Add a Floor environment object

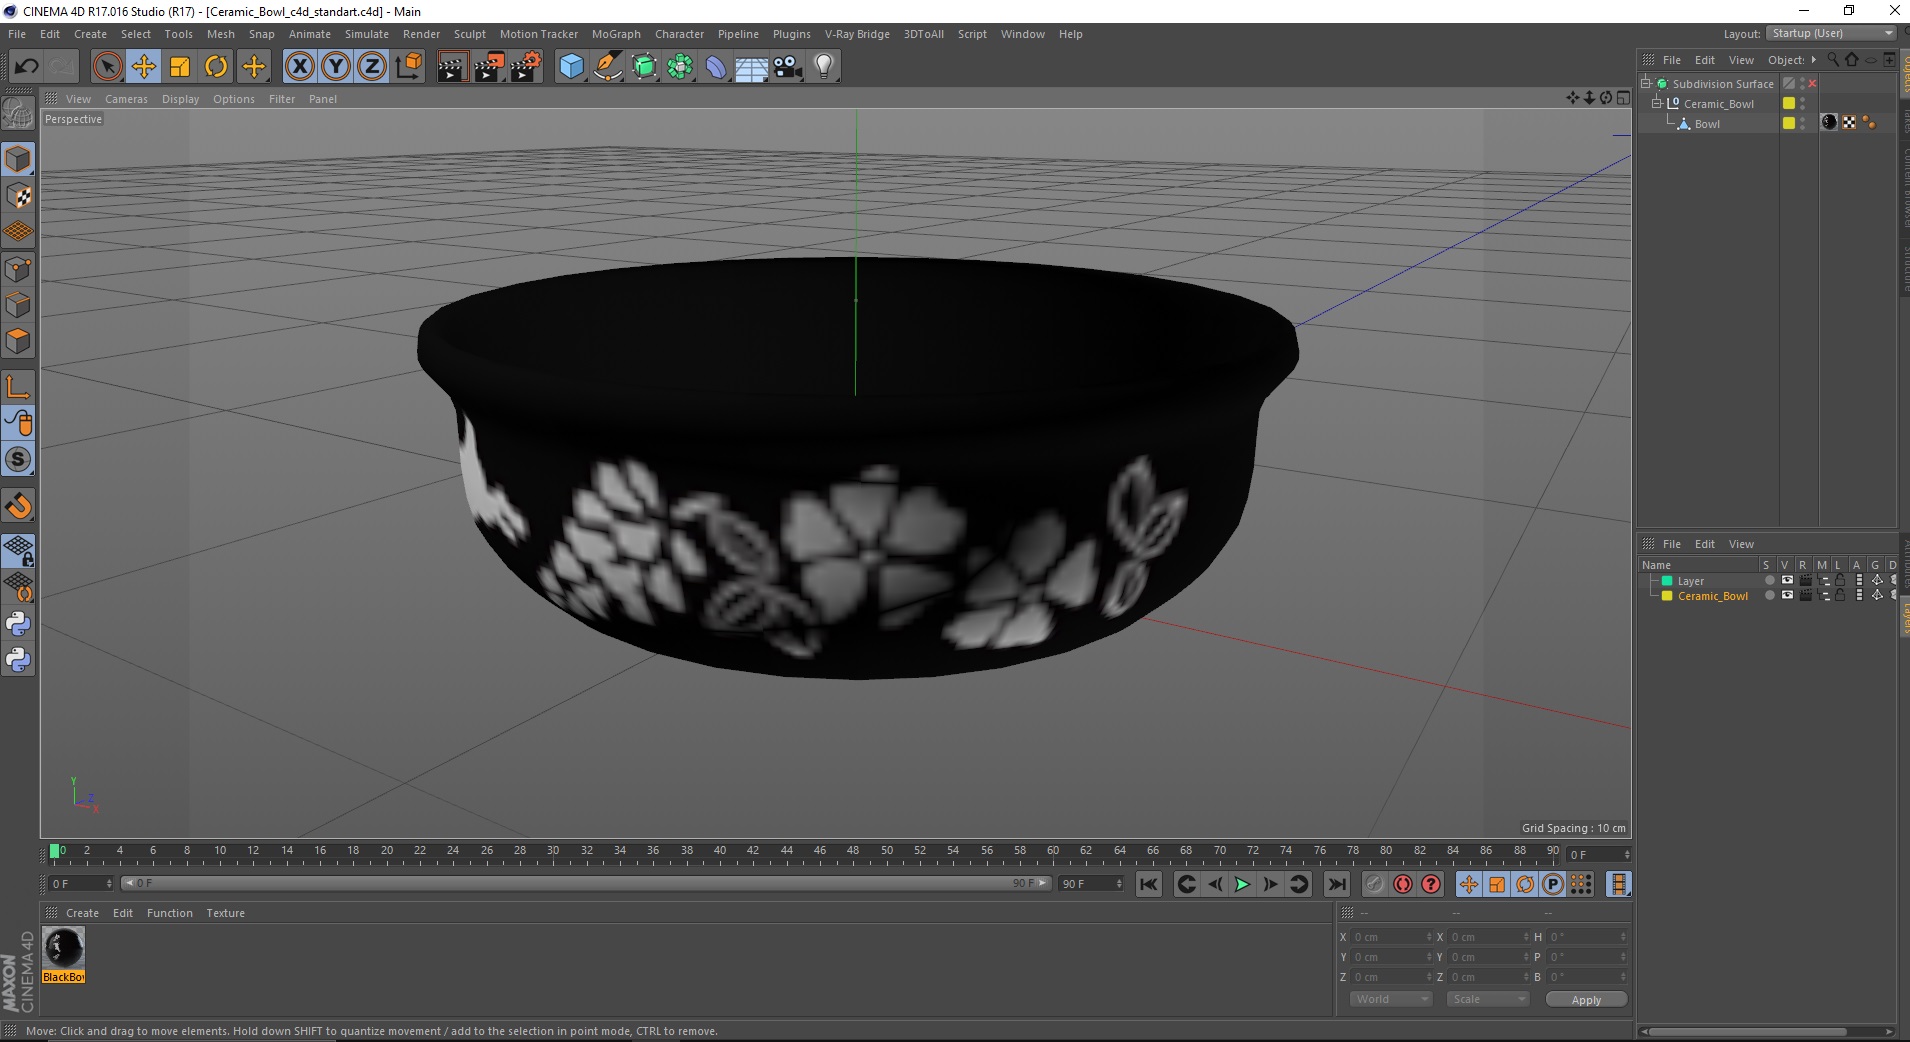tap(751, 67)
